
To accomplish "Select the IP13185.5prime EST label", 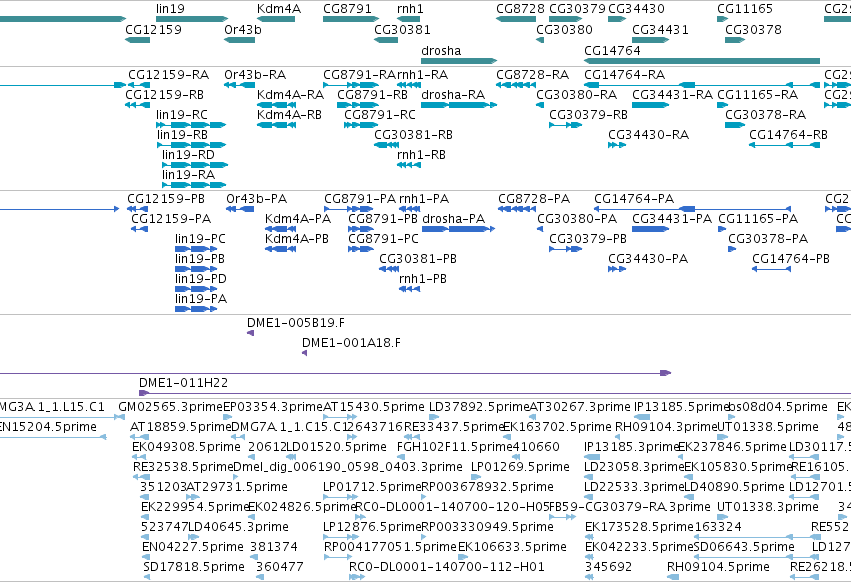I will [x=681, y=407].
